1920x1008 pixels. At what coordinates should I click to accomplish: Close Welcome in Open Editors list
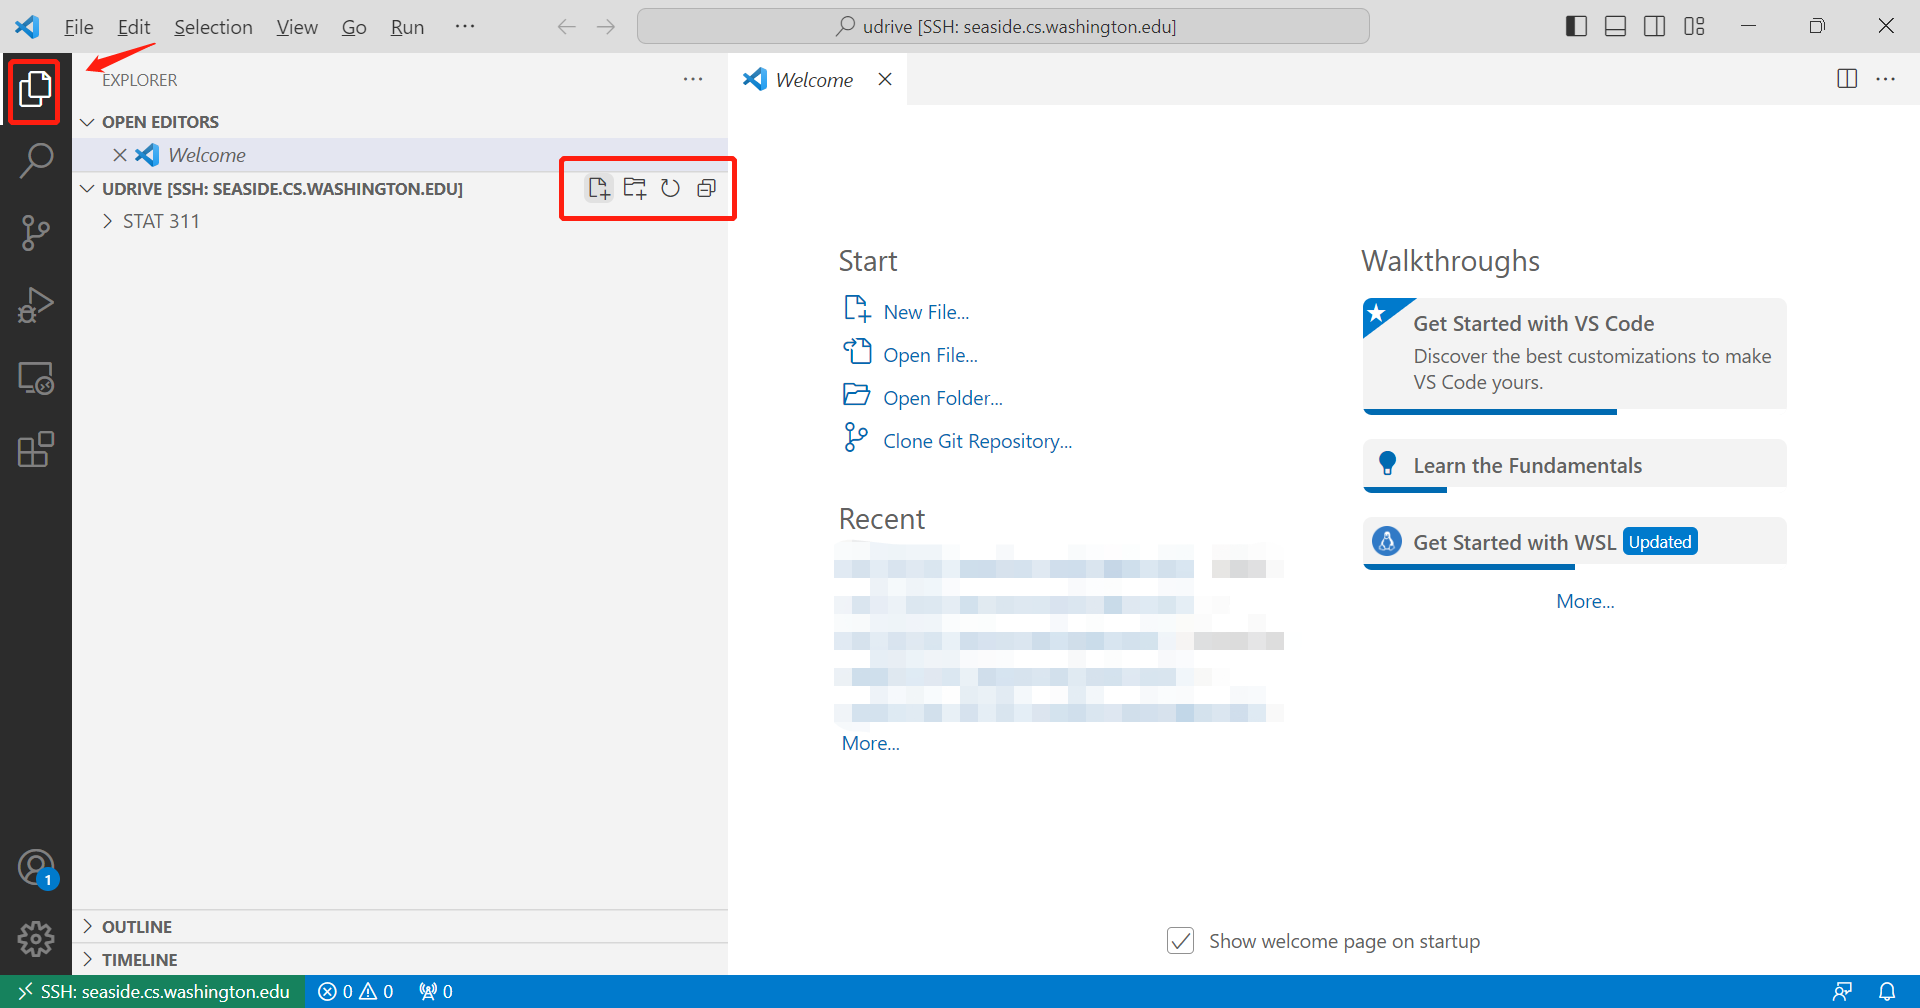[120, 155]
